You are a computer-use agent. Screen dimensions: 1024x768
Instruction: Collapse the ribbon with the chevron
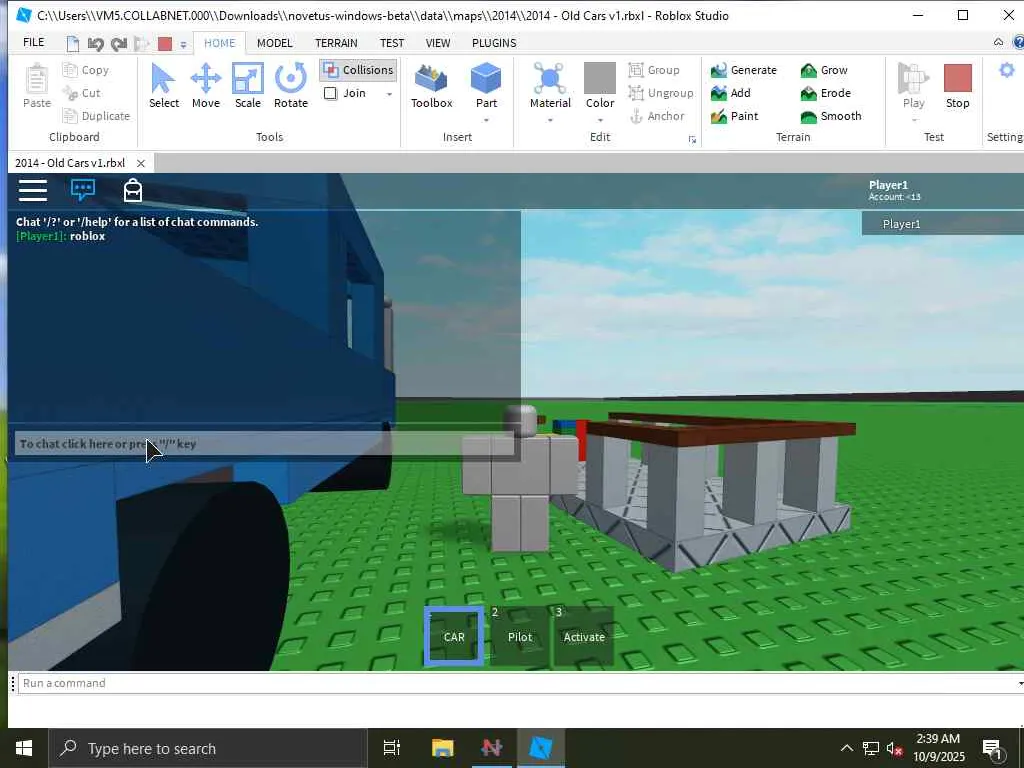(x=998, y=42)
